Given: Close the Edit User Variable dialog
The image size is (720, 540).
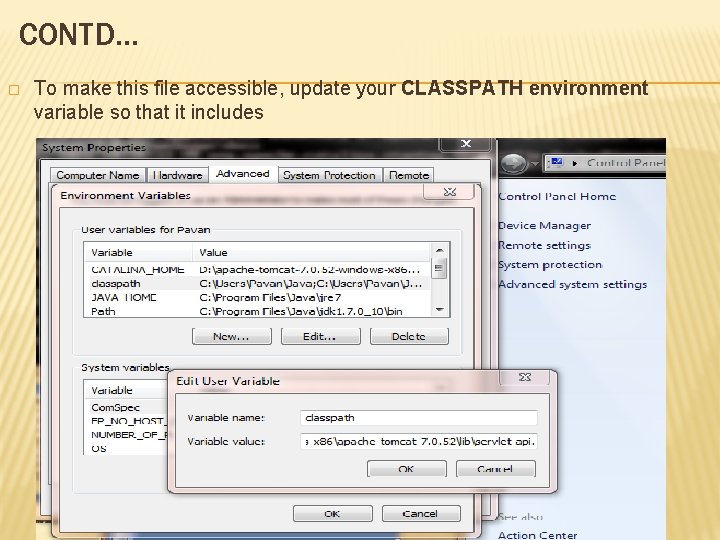Looking at the screenshot, I should pos(524,377).
